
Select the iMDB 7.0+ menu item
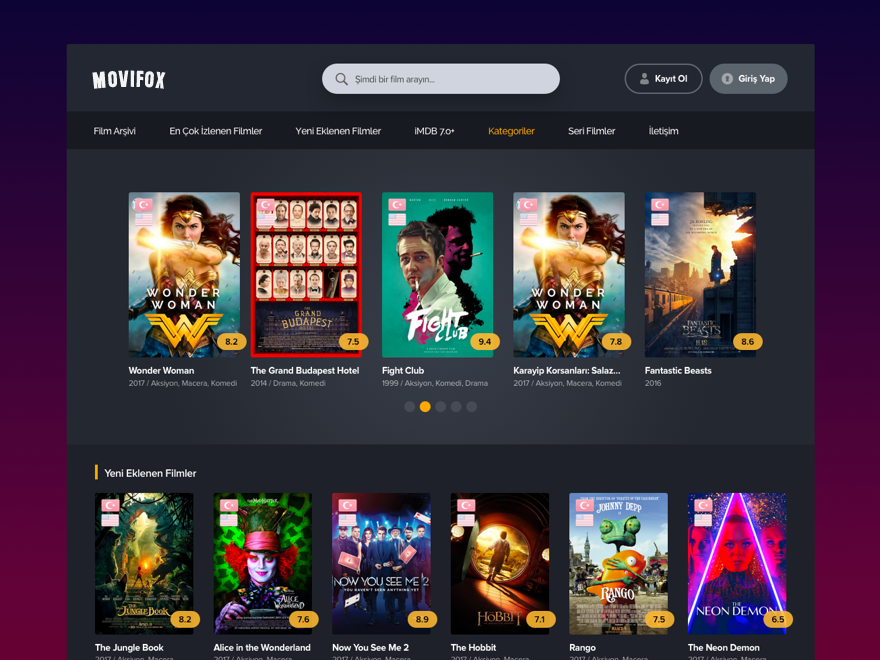pos(434,131)
